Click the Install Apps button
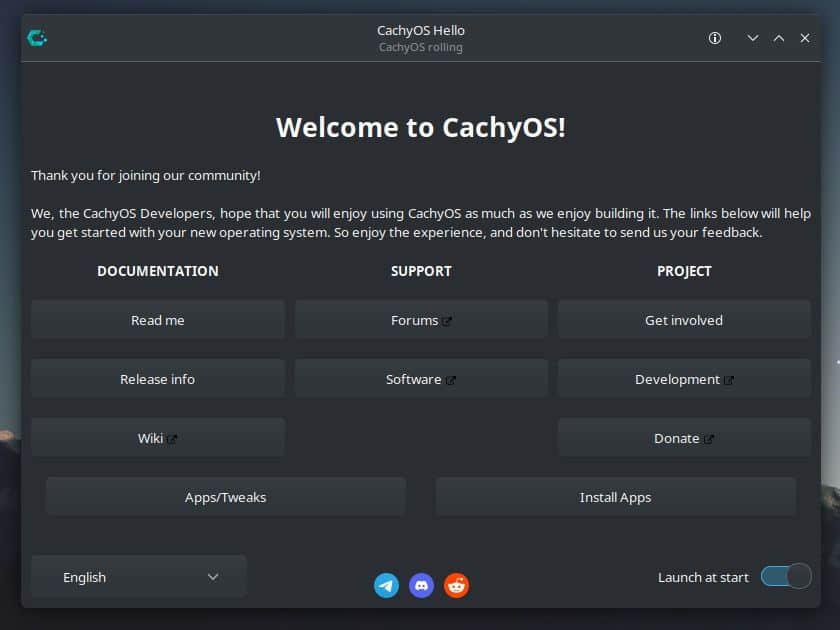This screenshot has height=630, width=840. [615, 497]
